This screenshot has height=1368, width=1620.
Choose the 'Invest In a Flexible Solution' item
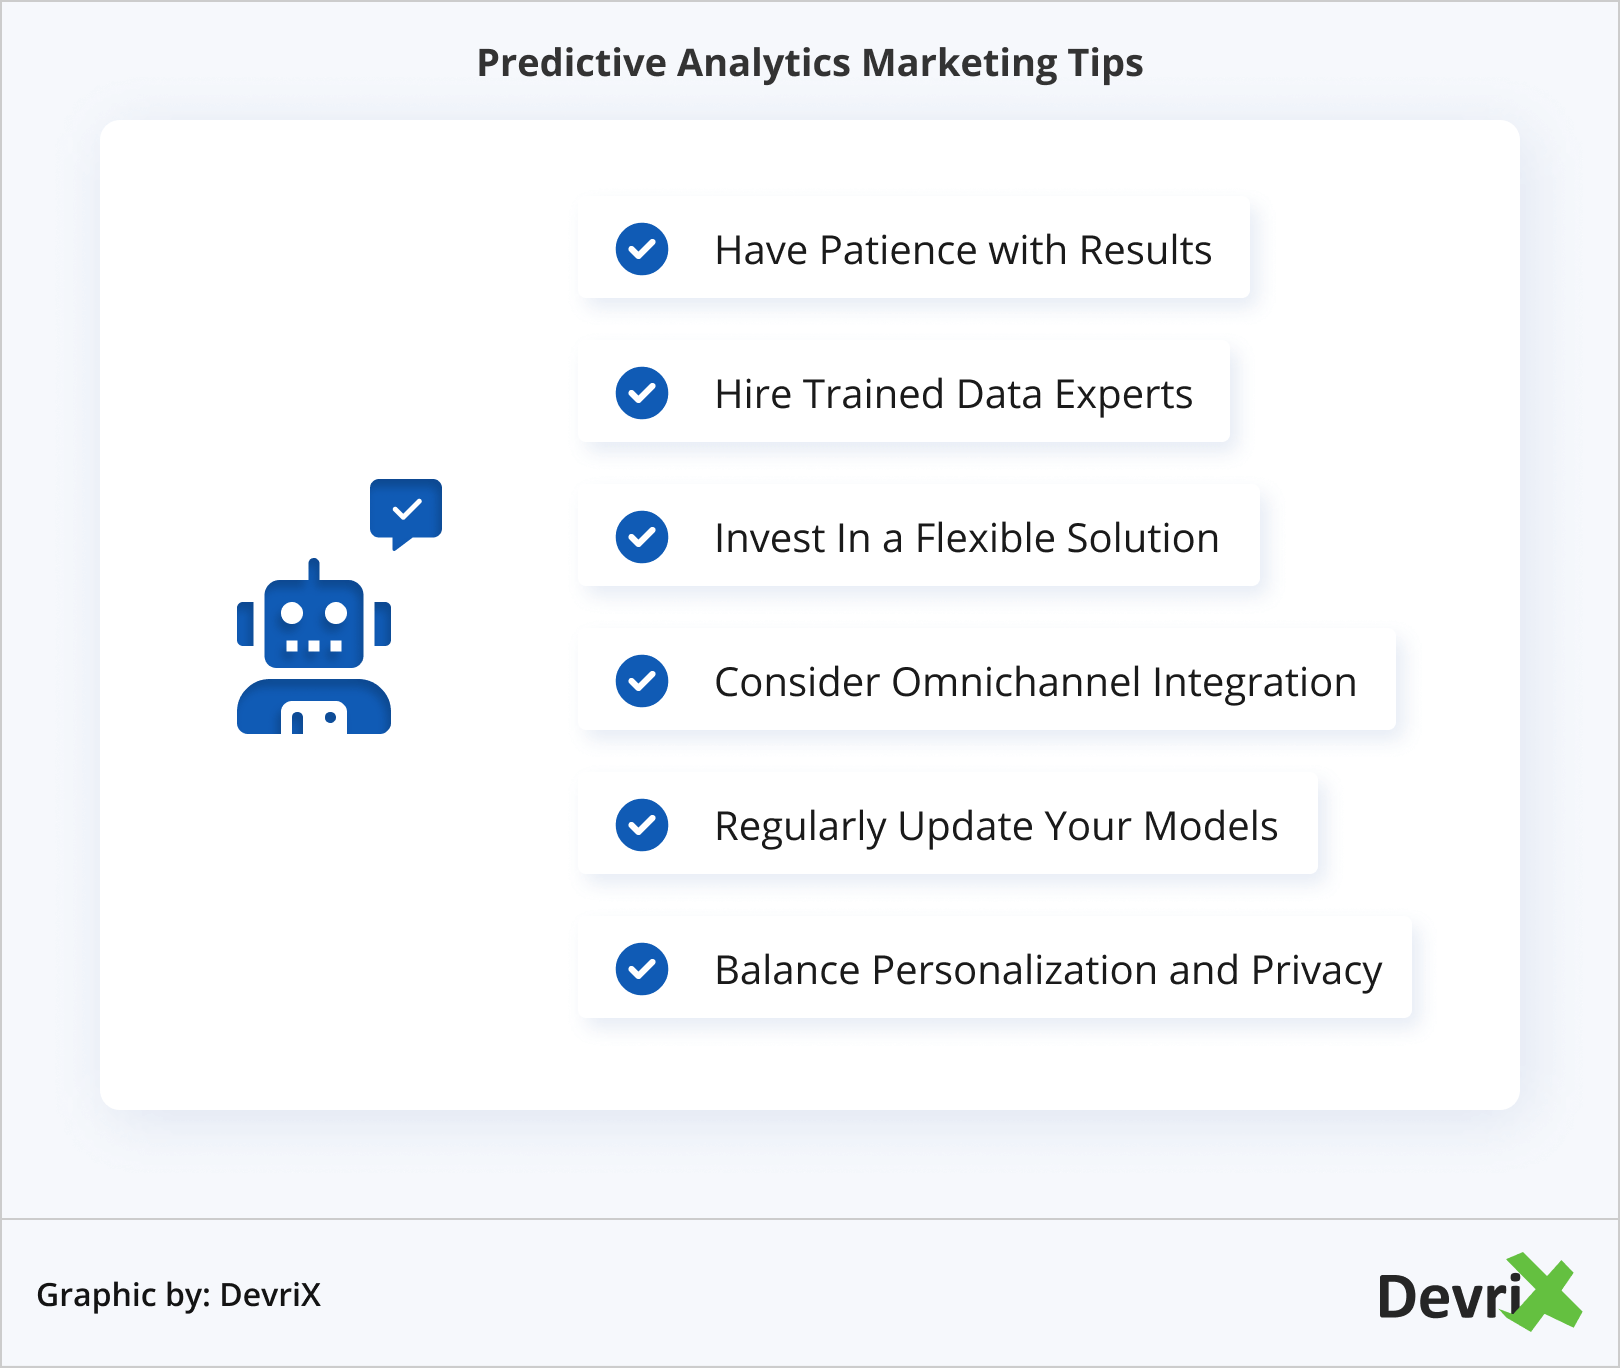(966, 538)
